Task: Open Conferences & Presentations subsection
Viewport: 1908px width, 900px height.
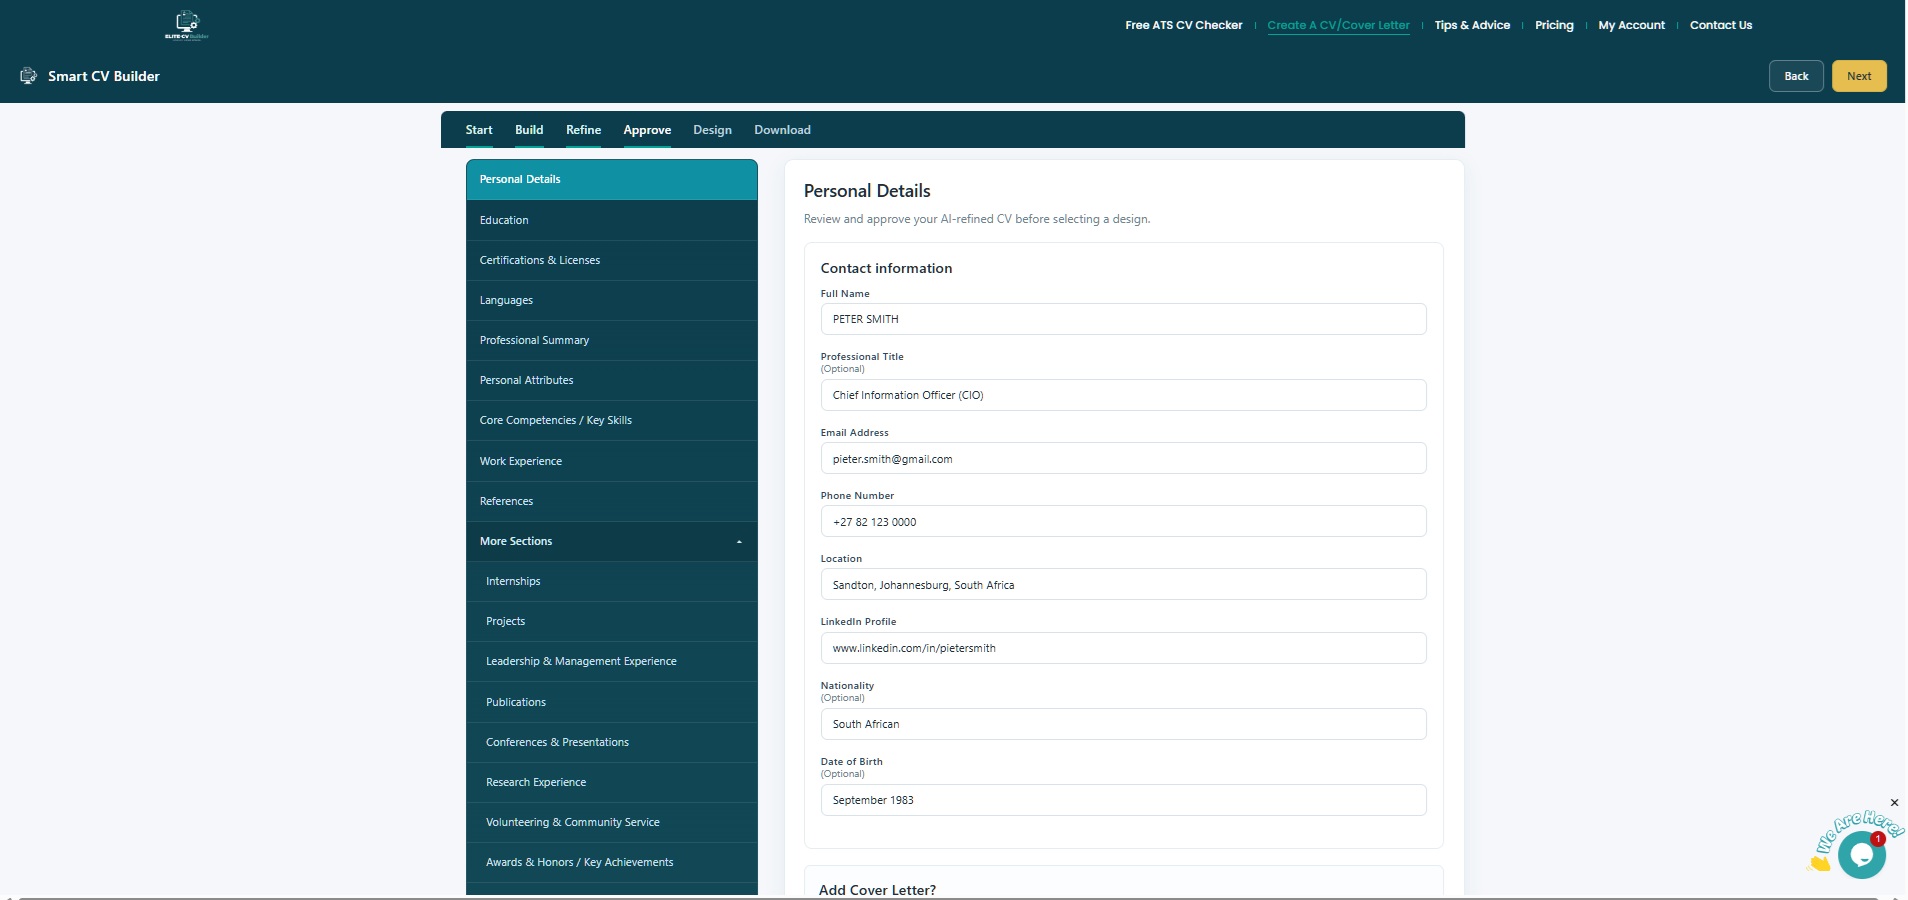Action: [x=612, y=742]
